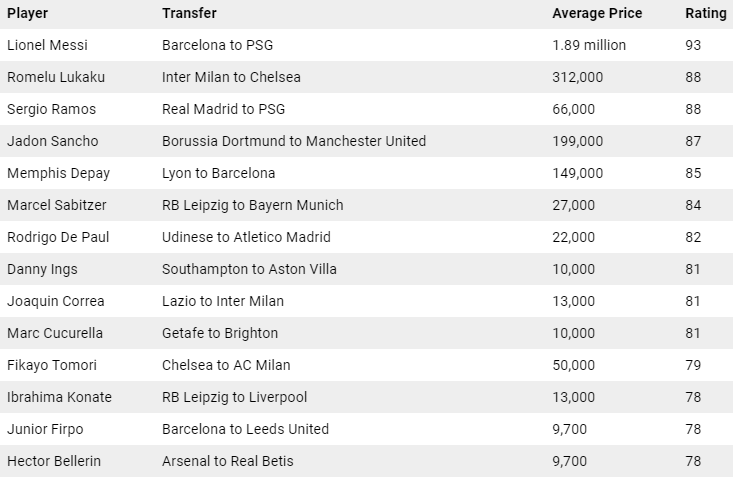Click Fikayo Tomori's 50,000 price
This screenshot has height=477, width=733.
[573, 365]
